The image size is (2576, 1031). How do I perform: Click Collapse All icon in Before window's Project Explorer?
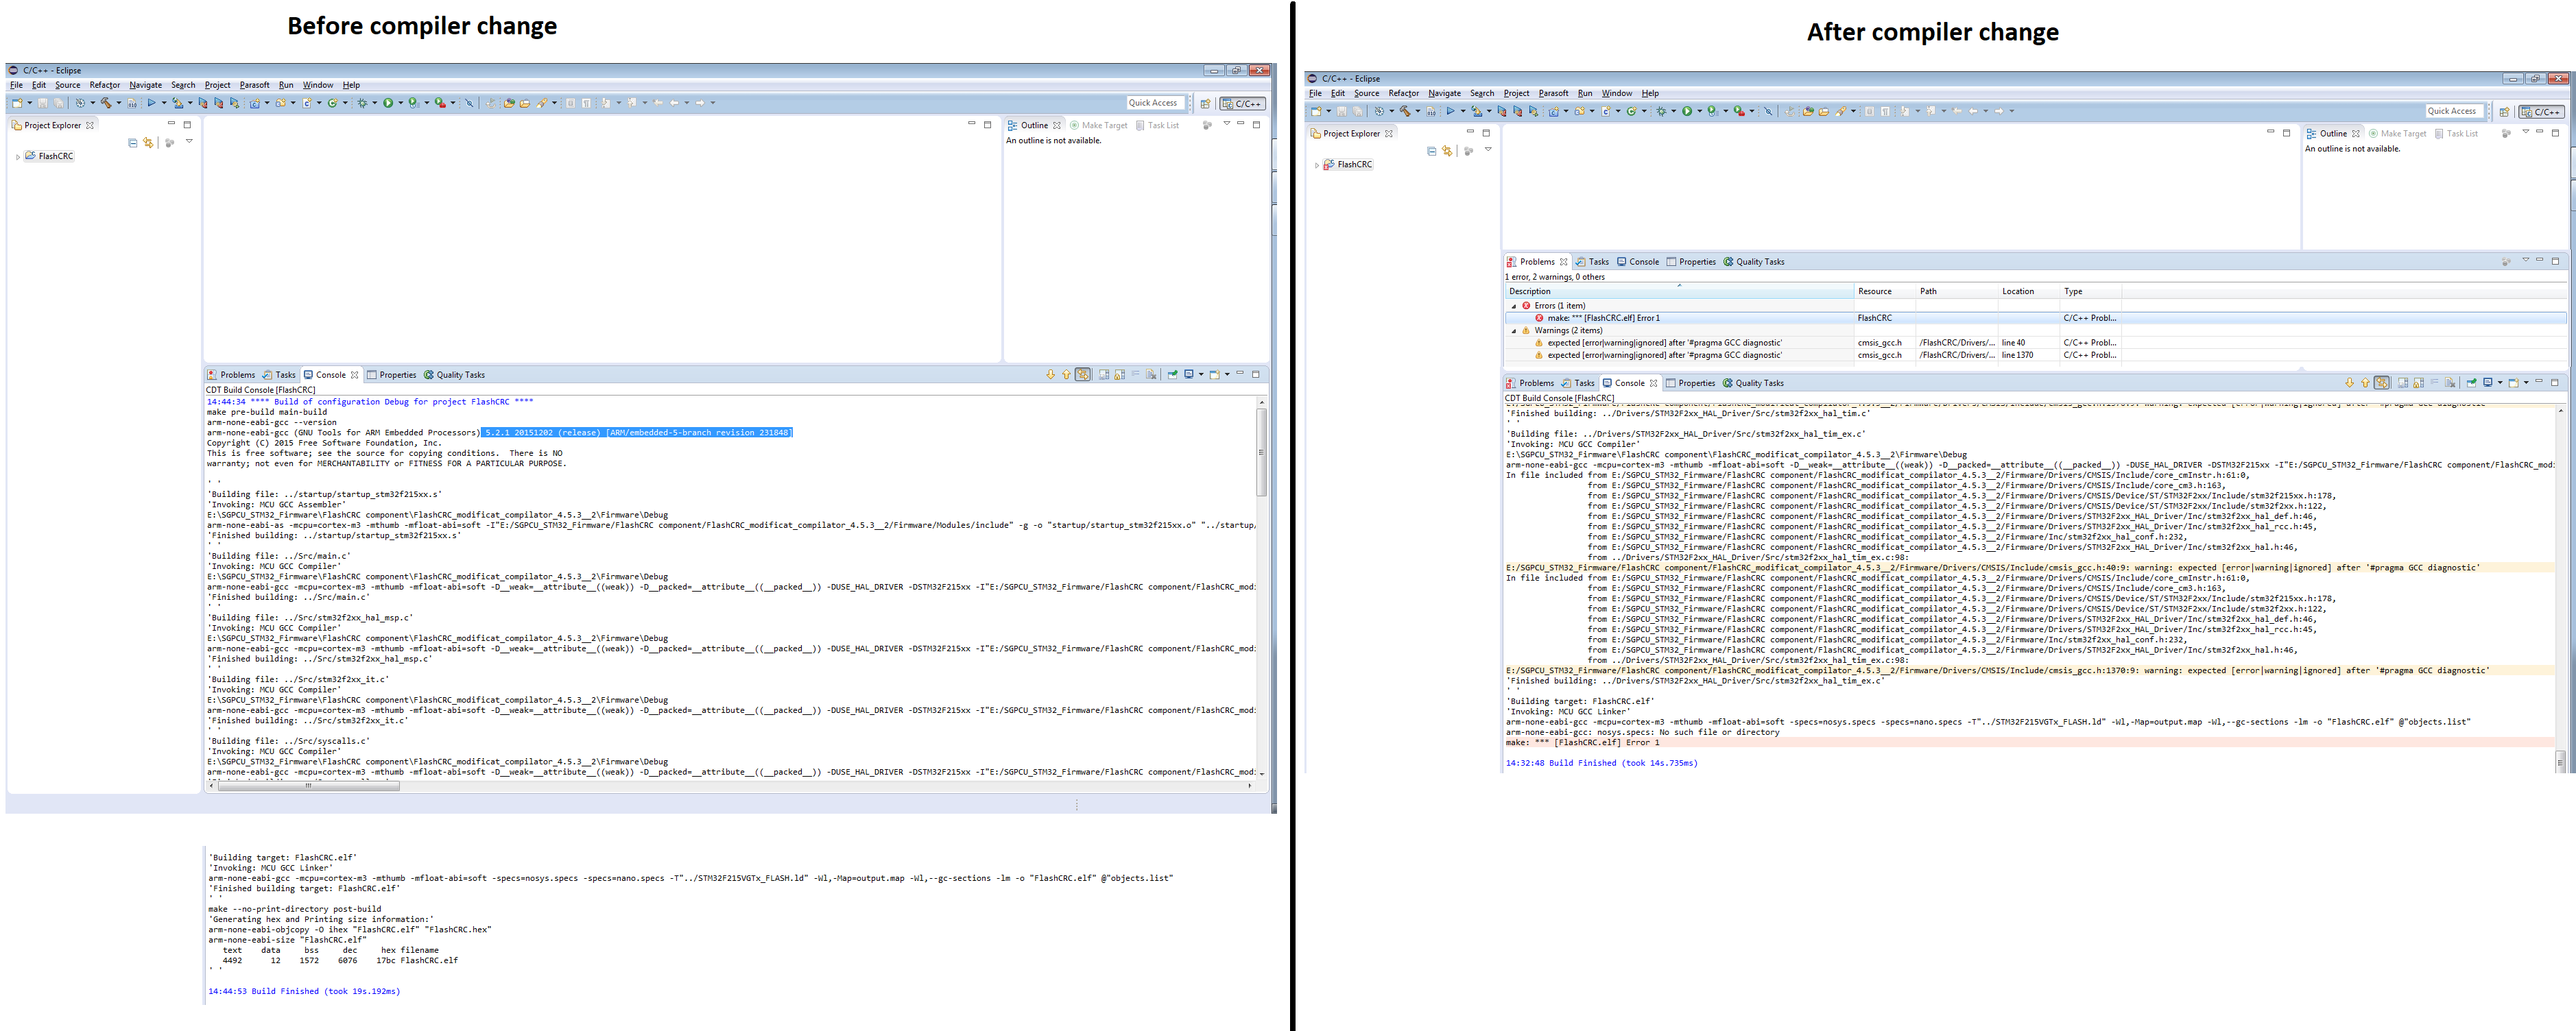pos(132,143)
